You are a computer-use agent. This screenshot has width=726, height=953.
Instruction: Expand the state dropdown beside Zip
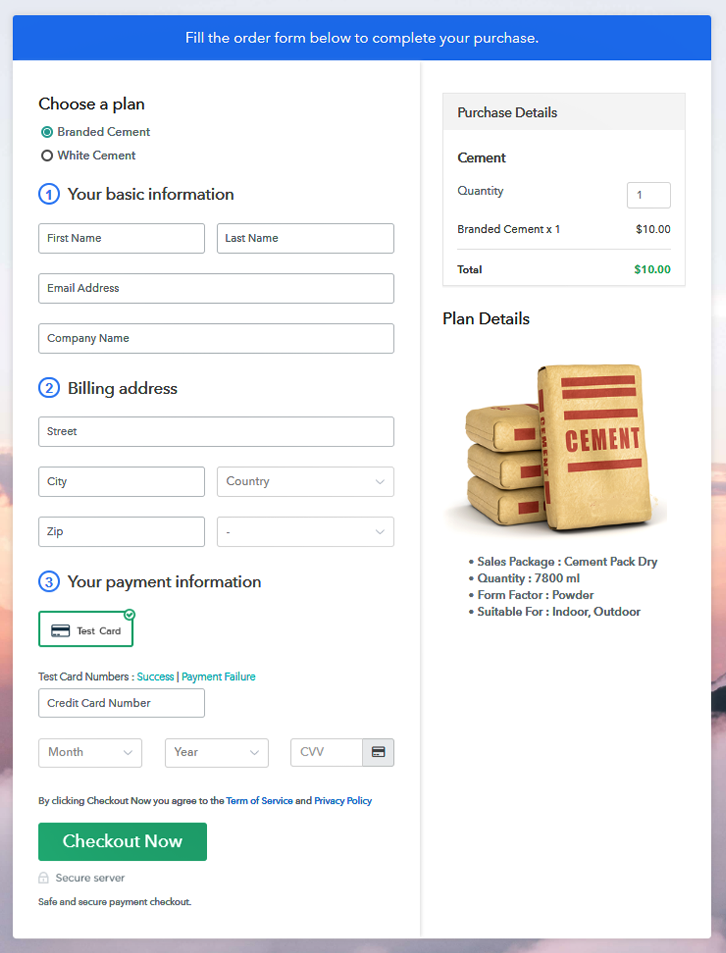[305, 532]
